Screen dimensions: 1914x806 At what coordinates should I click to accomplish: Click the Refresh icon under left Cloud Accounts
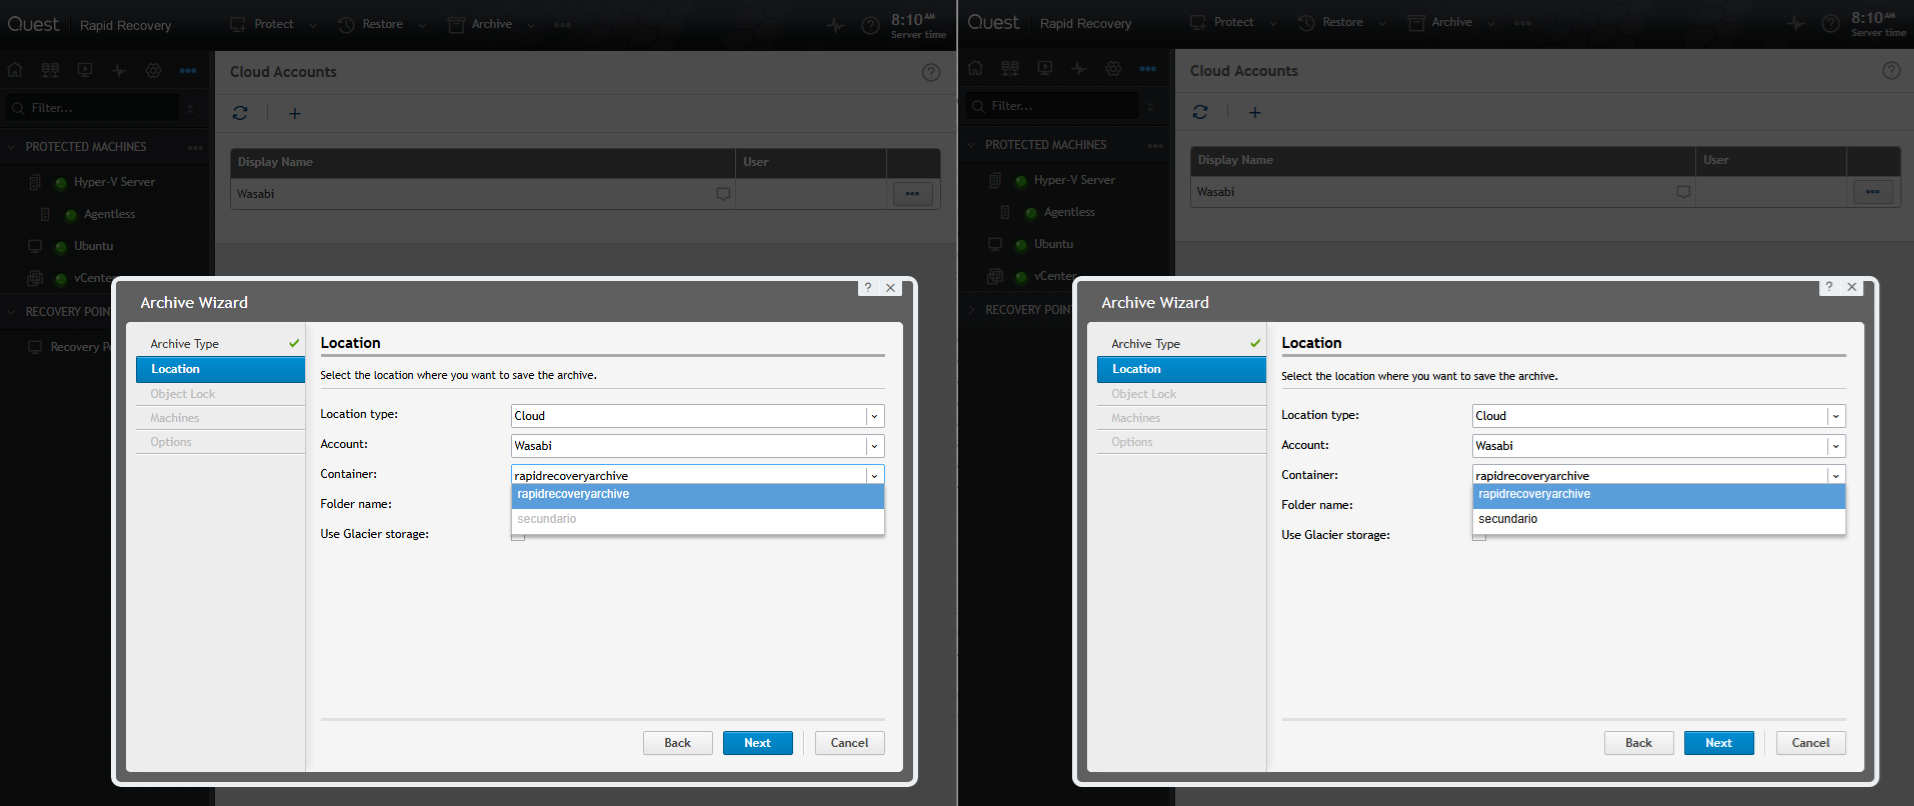click(240, 113)
